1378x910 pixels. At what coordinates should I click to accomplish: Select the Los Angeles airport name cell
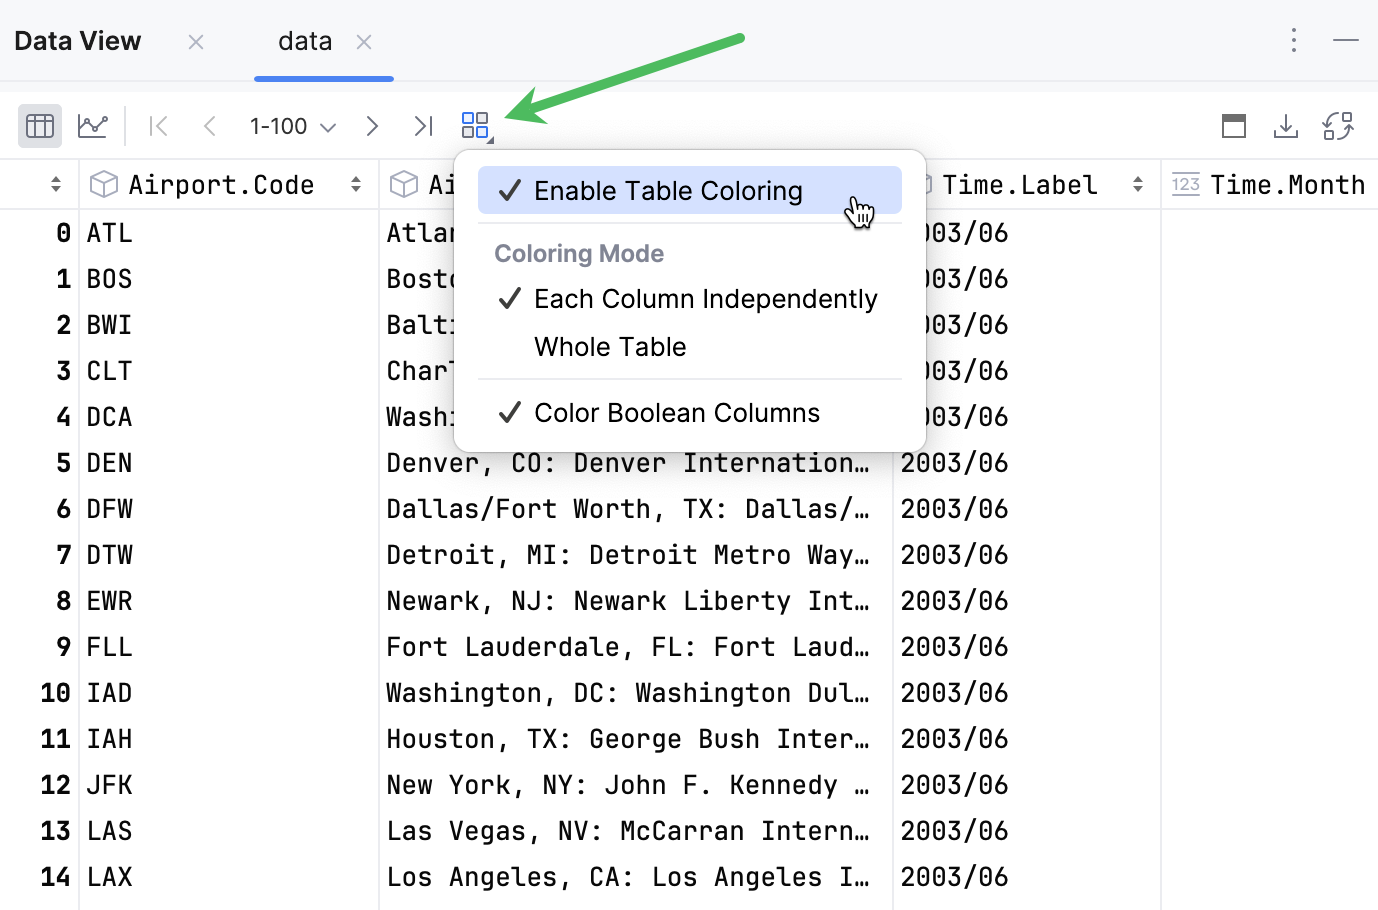point(636,877)
